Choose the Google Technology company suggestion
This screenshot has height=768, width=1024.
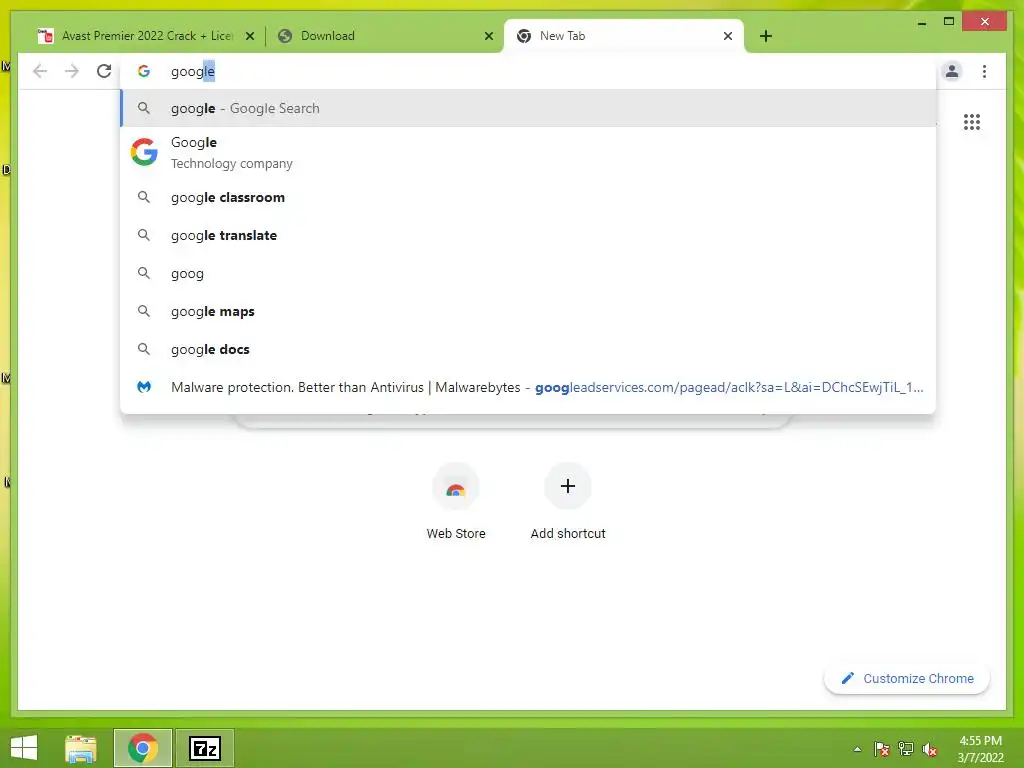coord(528,153)
